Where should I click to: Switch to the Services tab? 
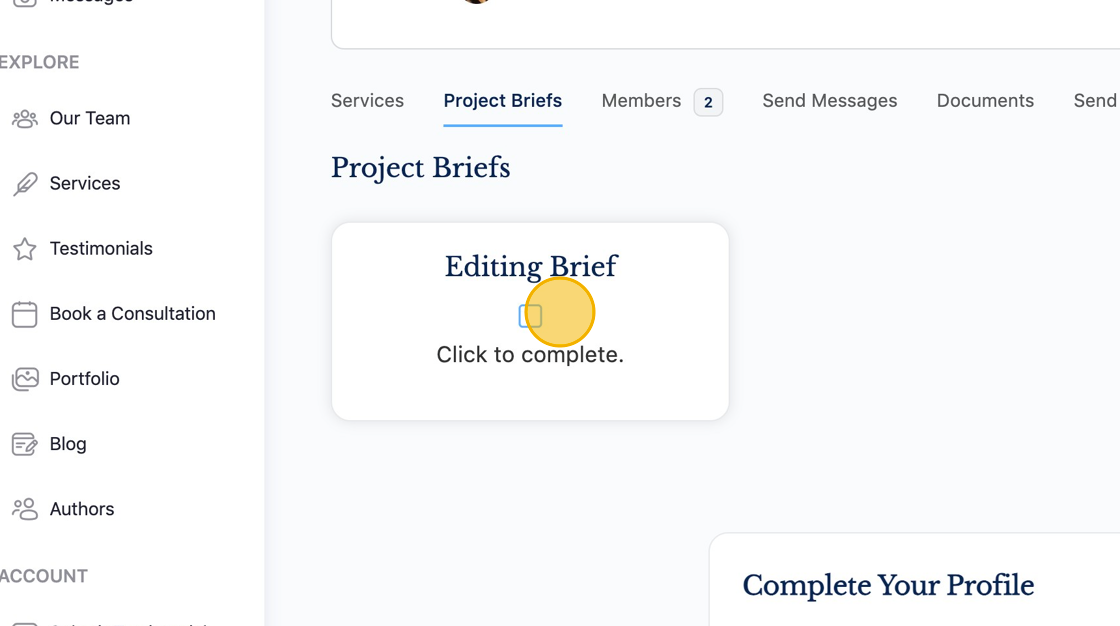click(x=367, y=101)
